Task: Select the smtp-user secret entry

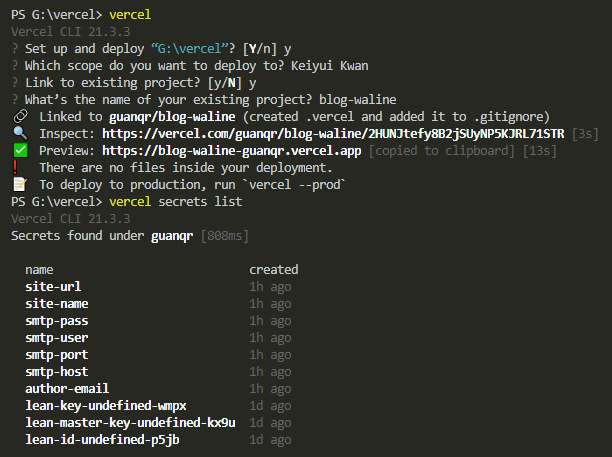Action: click(57, 338)
